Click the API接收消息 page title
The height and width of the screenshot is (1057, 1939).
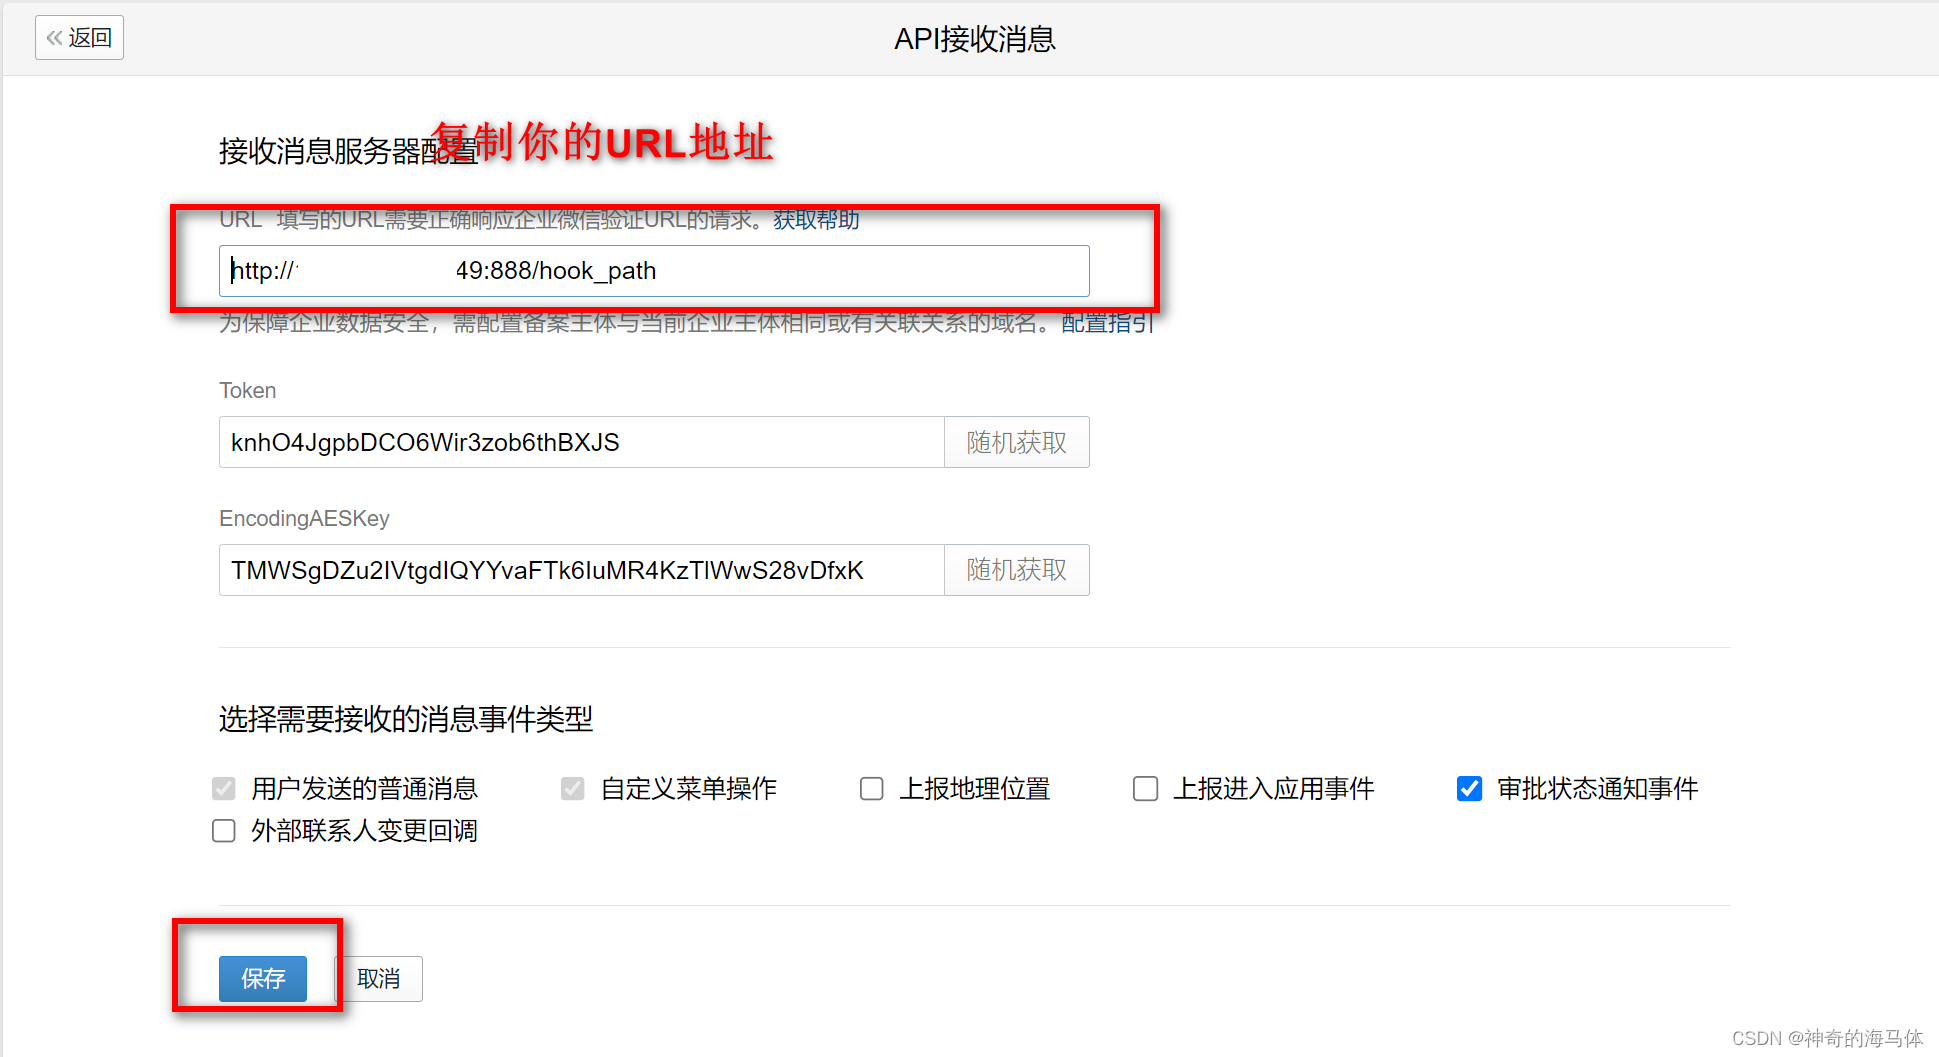(x=974, y=38)
